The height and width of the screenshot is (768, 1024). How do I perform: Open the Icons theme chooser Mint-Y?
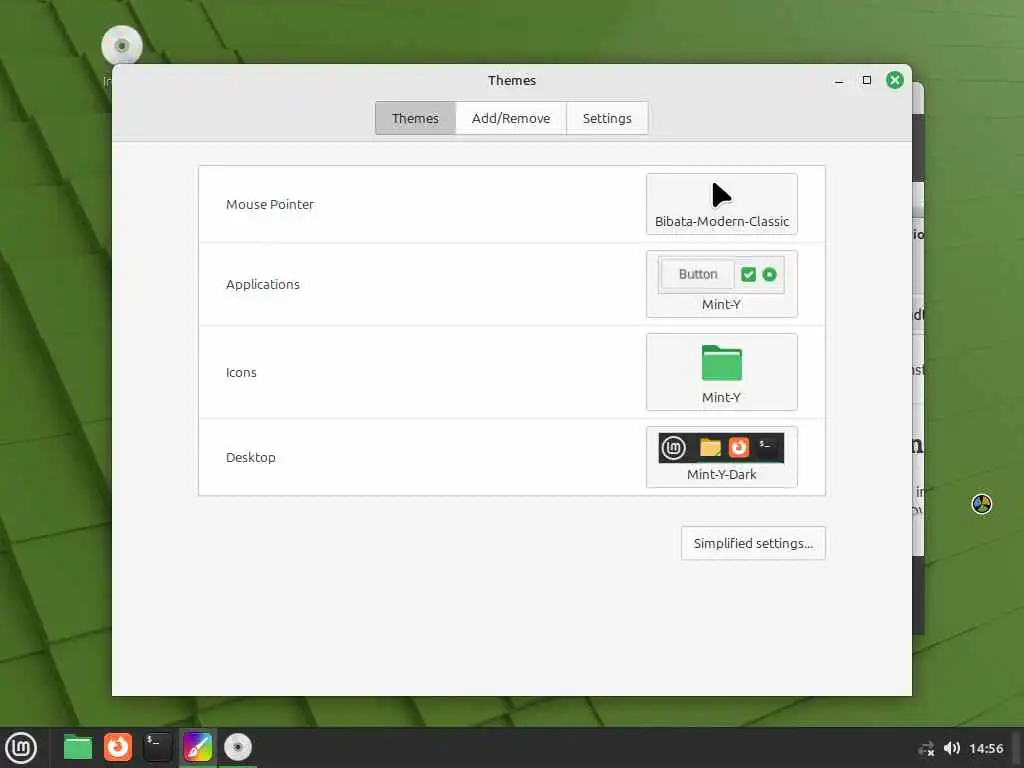722,372
